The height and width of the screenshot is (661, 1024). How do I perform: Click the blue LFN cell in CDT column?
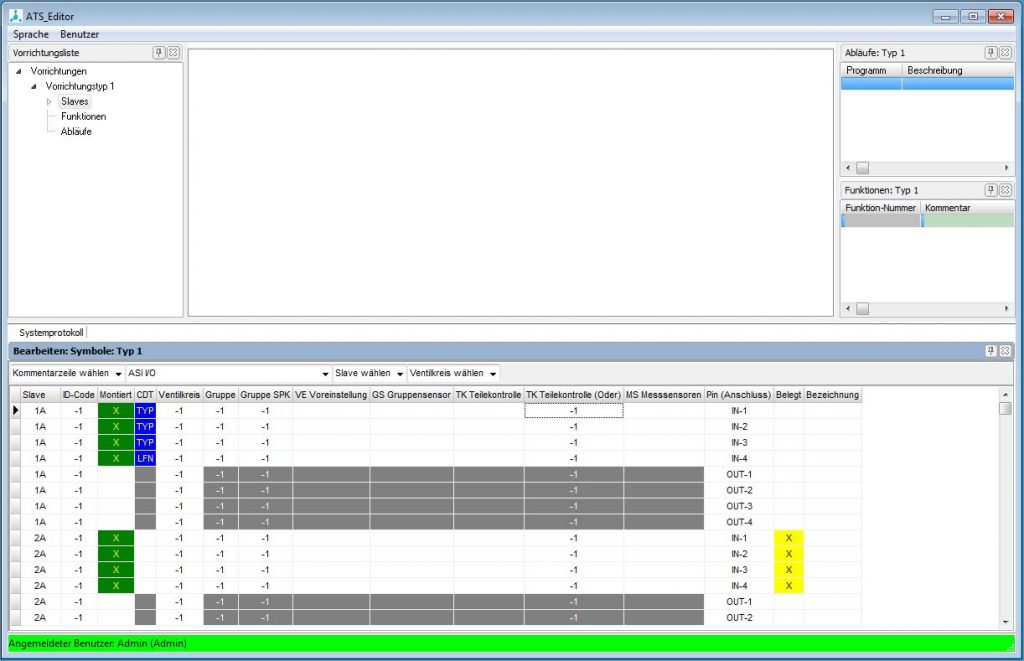(145, 458)
